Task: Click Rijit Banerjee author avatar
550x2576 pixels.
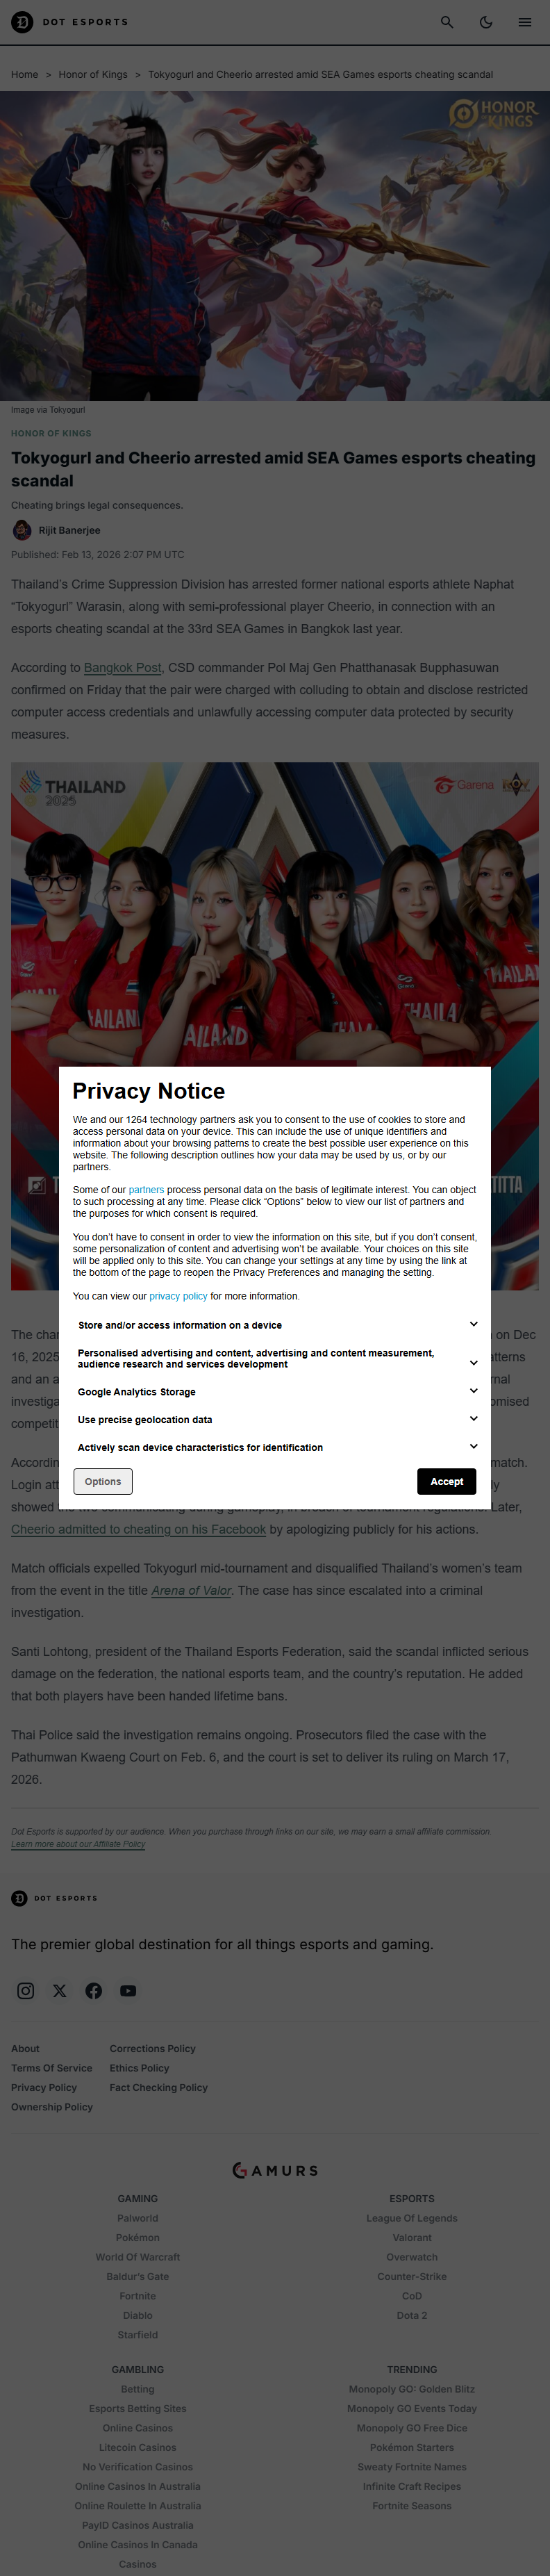Action: click(x=22, y=530)
